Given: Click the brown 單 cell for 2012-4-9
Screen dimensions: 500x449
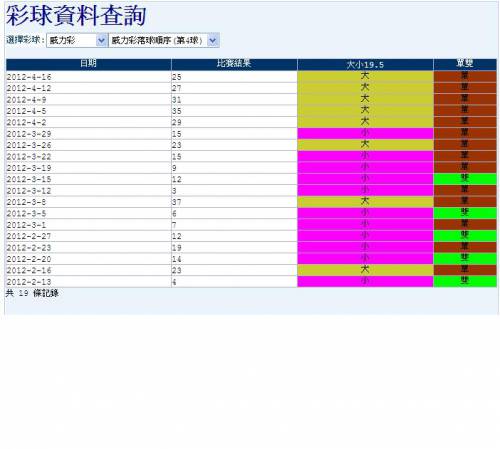Looking at the screenshot, I should coord(465,99).
